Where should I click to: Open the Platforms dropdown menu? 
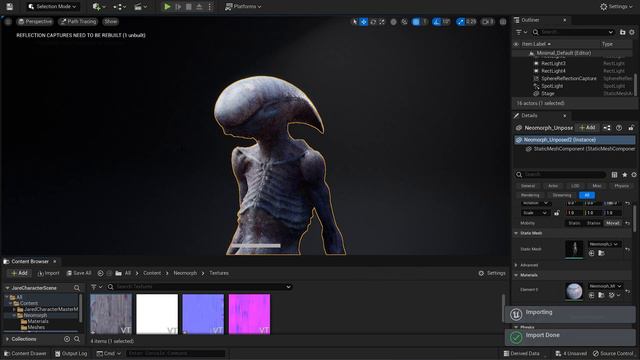click(243, 7)
